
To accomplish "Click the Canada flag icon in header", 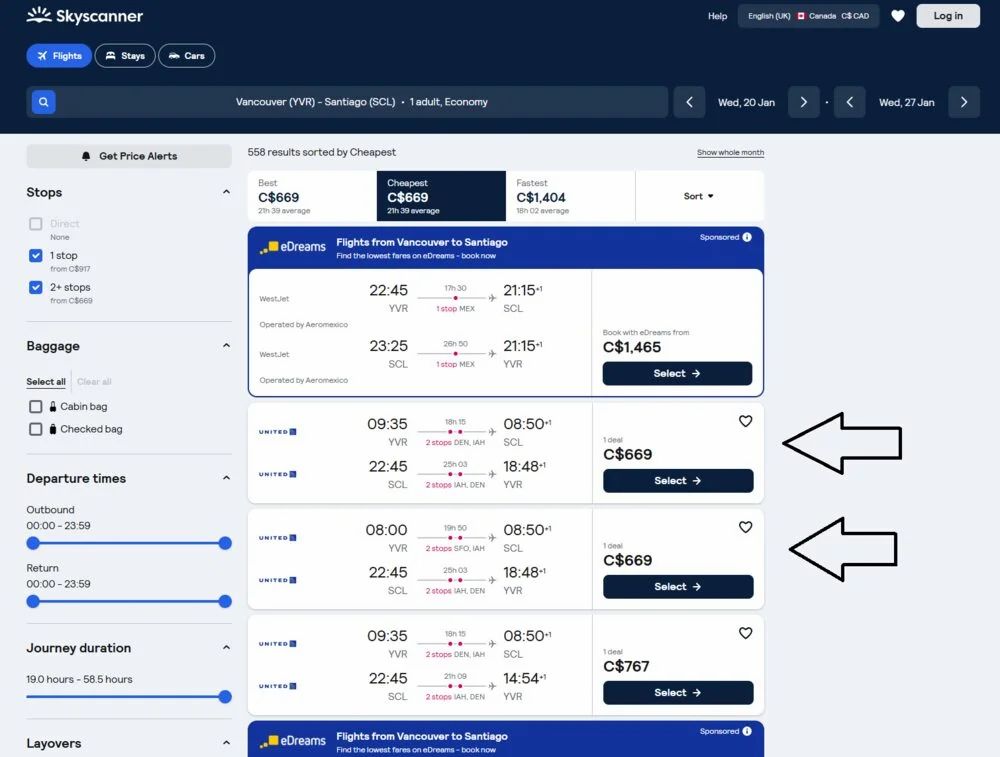I will click(x=801, y=16).
